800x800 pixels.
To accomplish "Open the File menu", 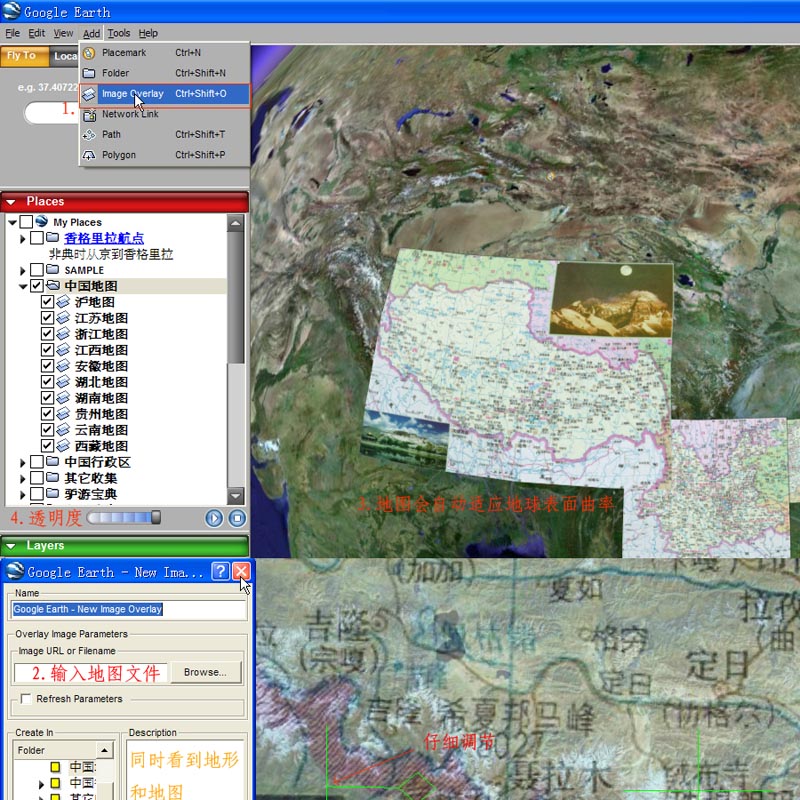I will tap(12, 33).
